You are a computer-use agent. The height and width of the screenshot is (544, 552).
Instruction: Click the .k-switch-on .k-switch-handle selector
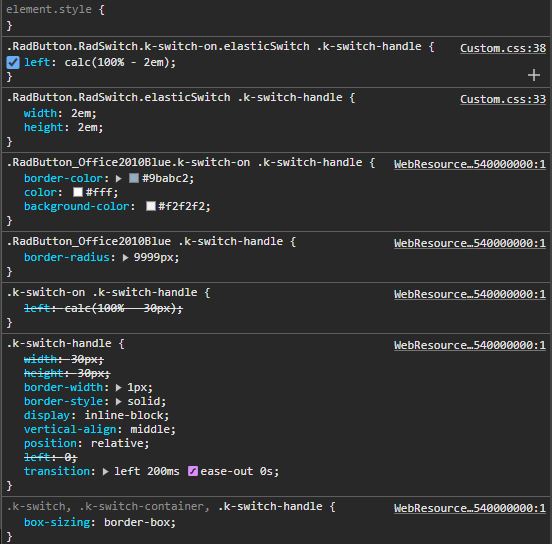[102, 292]
